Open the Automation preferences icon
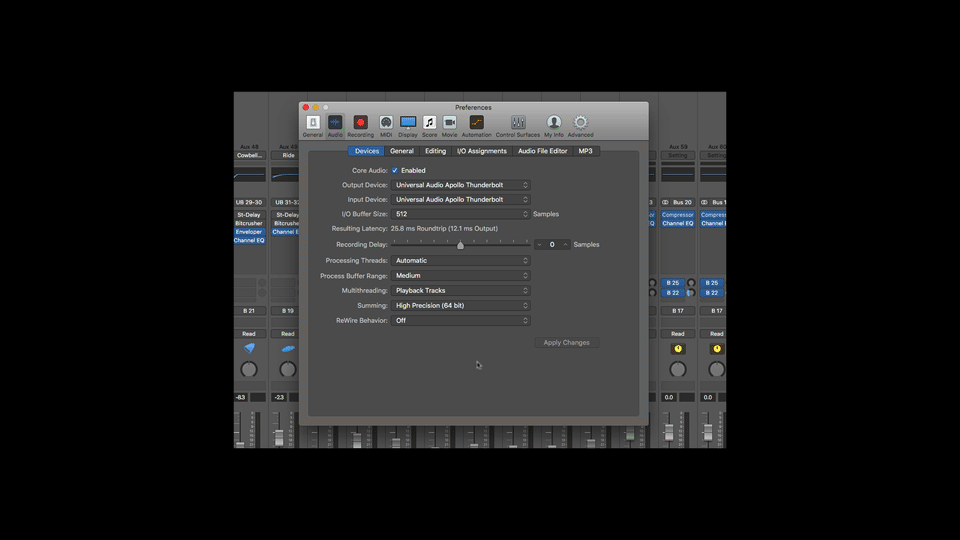The width and height of the screenshot is (960, 540). tap(476, 122)
